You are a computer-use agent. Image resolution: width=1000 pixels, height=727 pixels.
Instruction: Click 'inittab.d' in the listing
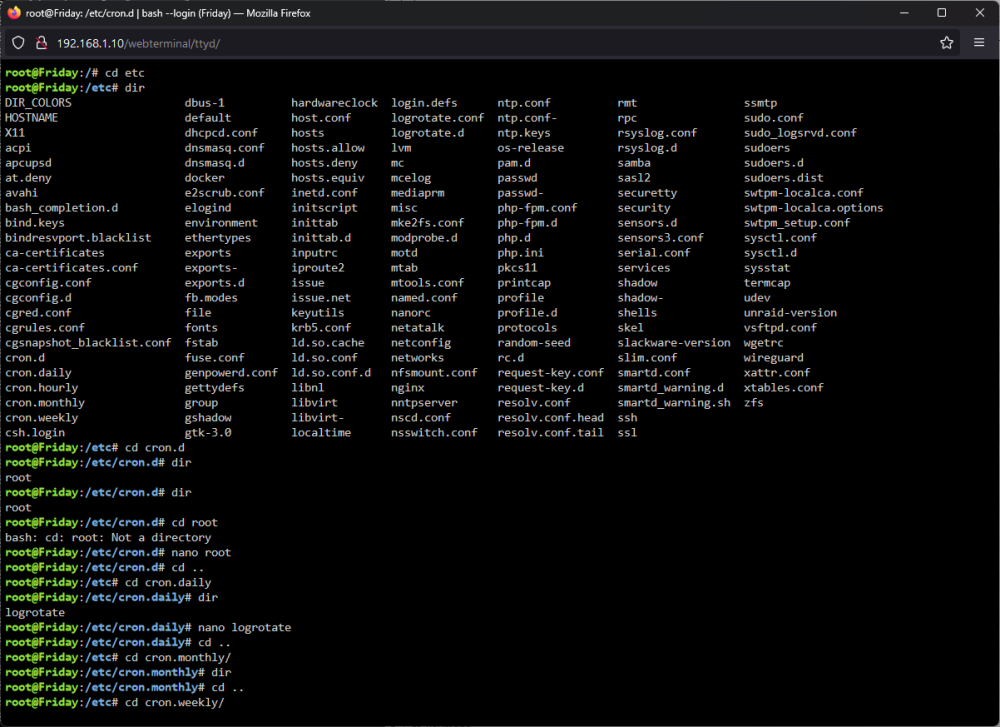coord(321,238)
